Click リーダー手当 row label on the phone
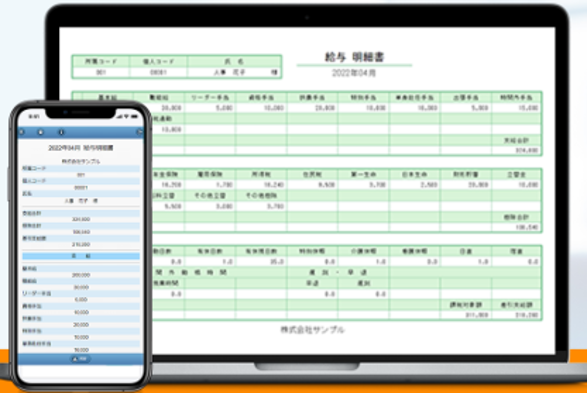 (x=37, y=293)
